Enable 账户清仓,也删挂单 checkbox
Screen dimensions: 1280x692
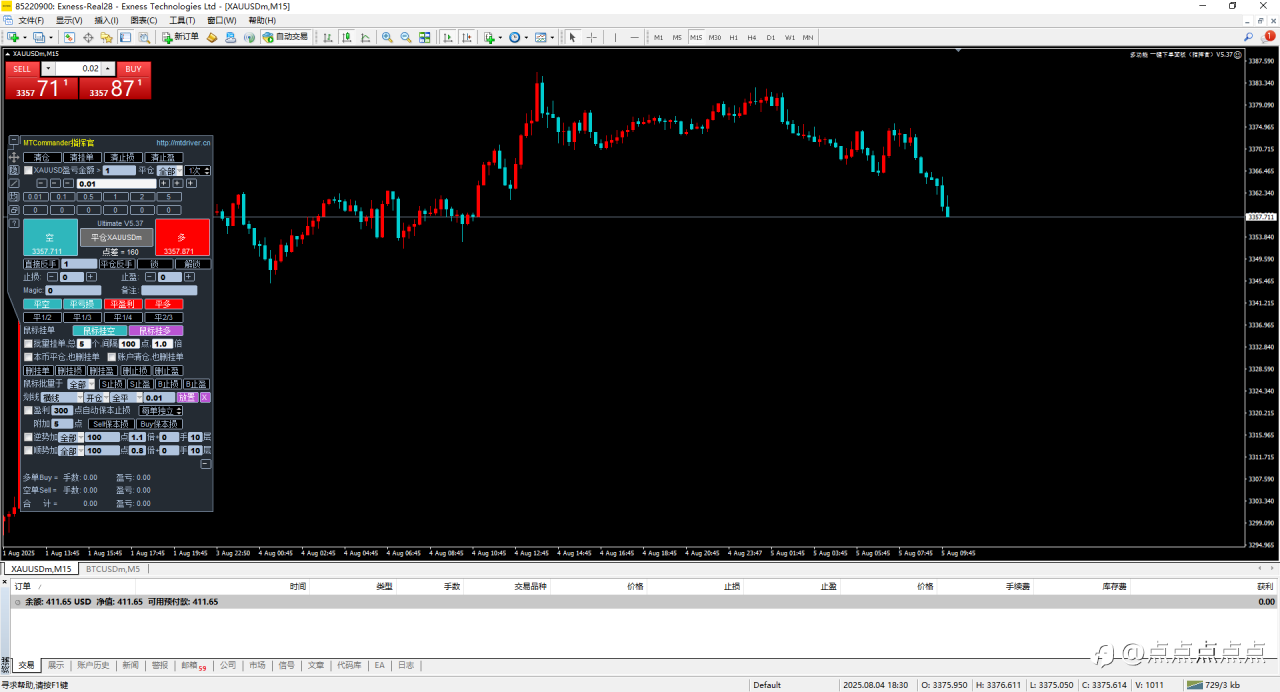pyautogui.click(x=112, y=357)
